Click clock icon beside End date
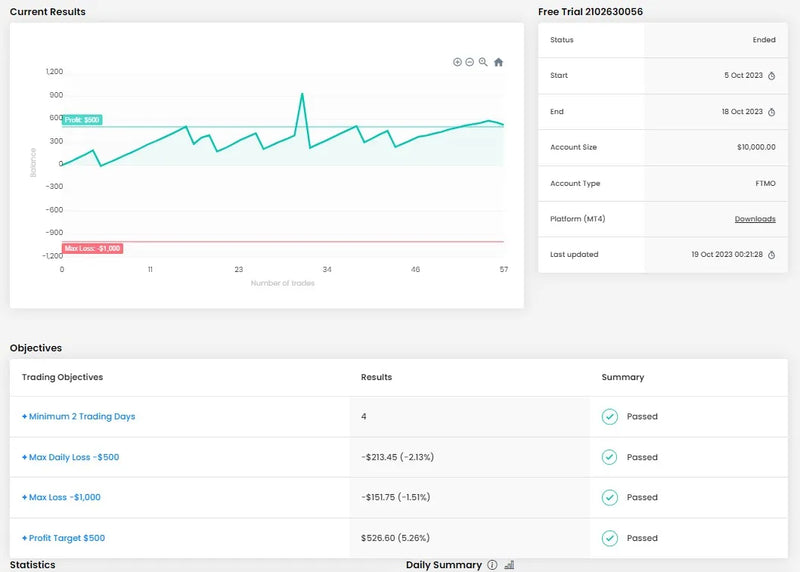800x572 pixels. point(771,112)
